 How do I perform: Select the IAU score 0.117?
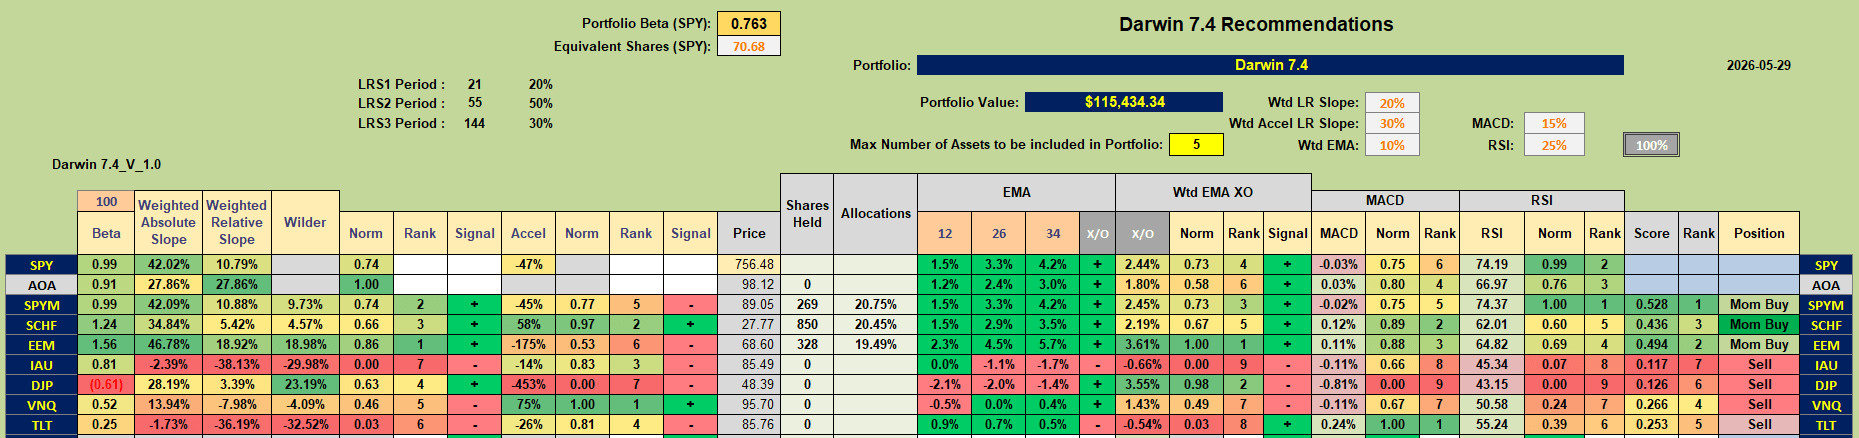(x=1652, y=364)
